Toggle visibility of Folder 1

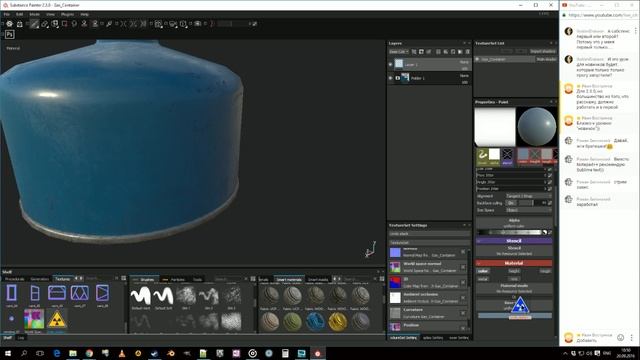(391, 78)
